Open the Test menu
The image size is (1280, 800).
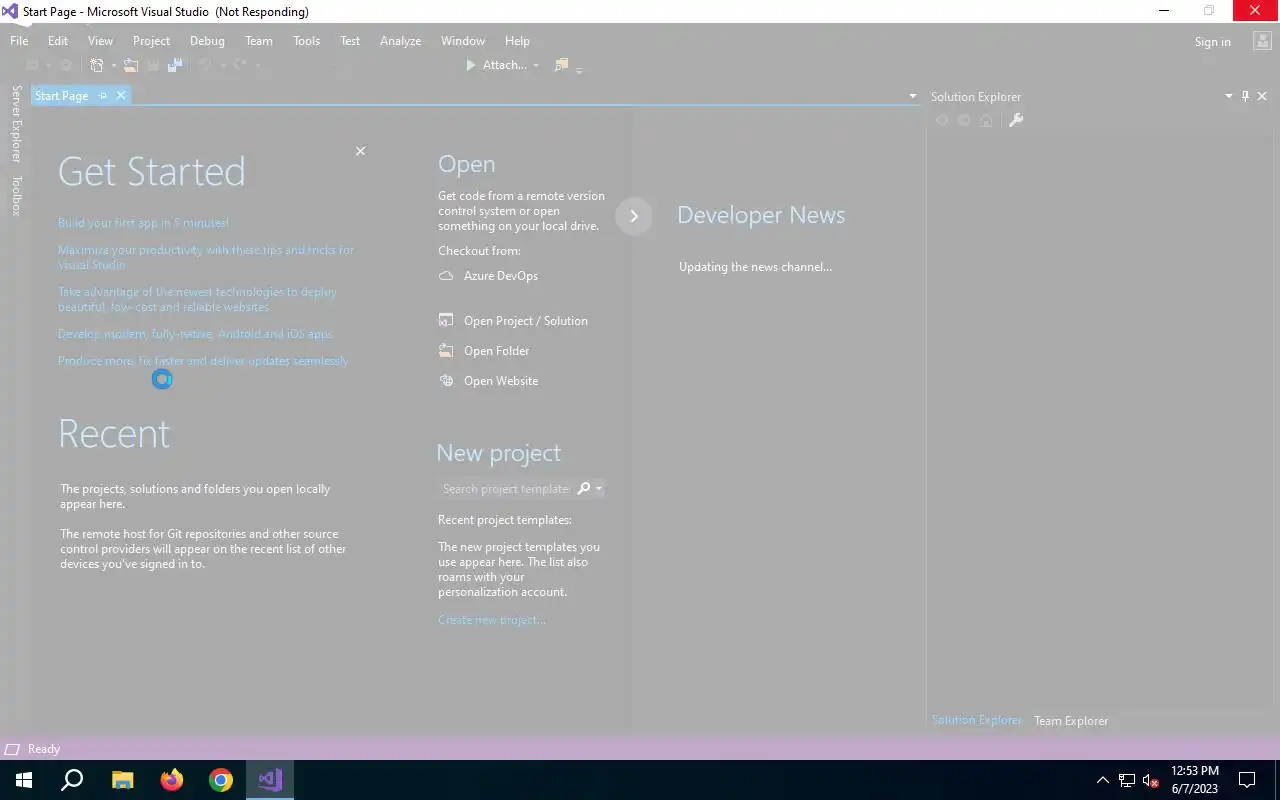[350, 41]
